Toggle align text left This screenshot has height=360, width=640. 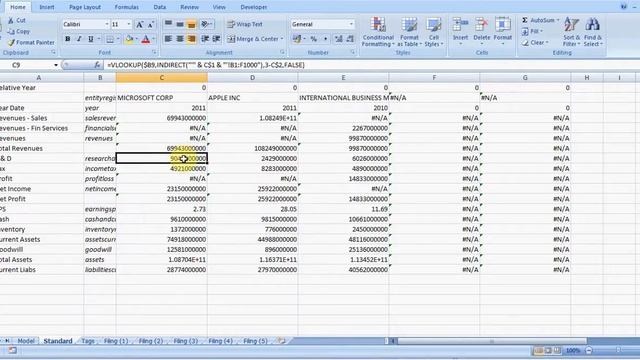tap(168, 39)
